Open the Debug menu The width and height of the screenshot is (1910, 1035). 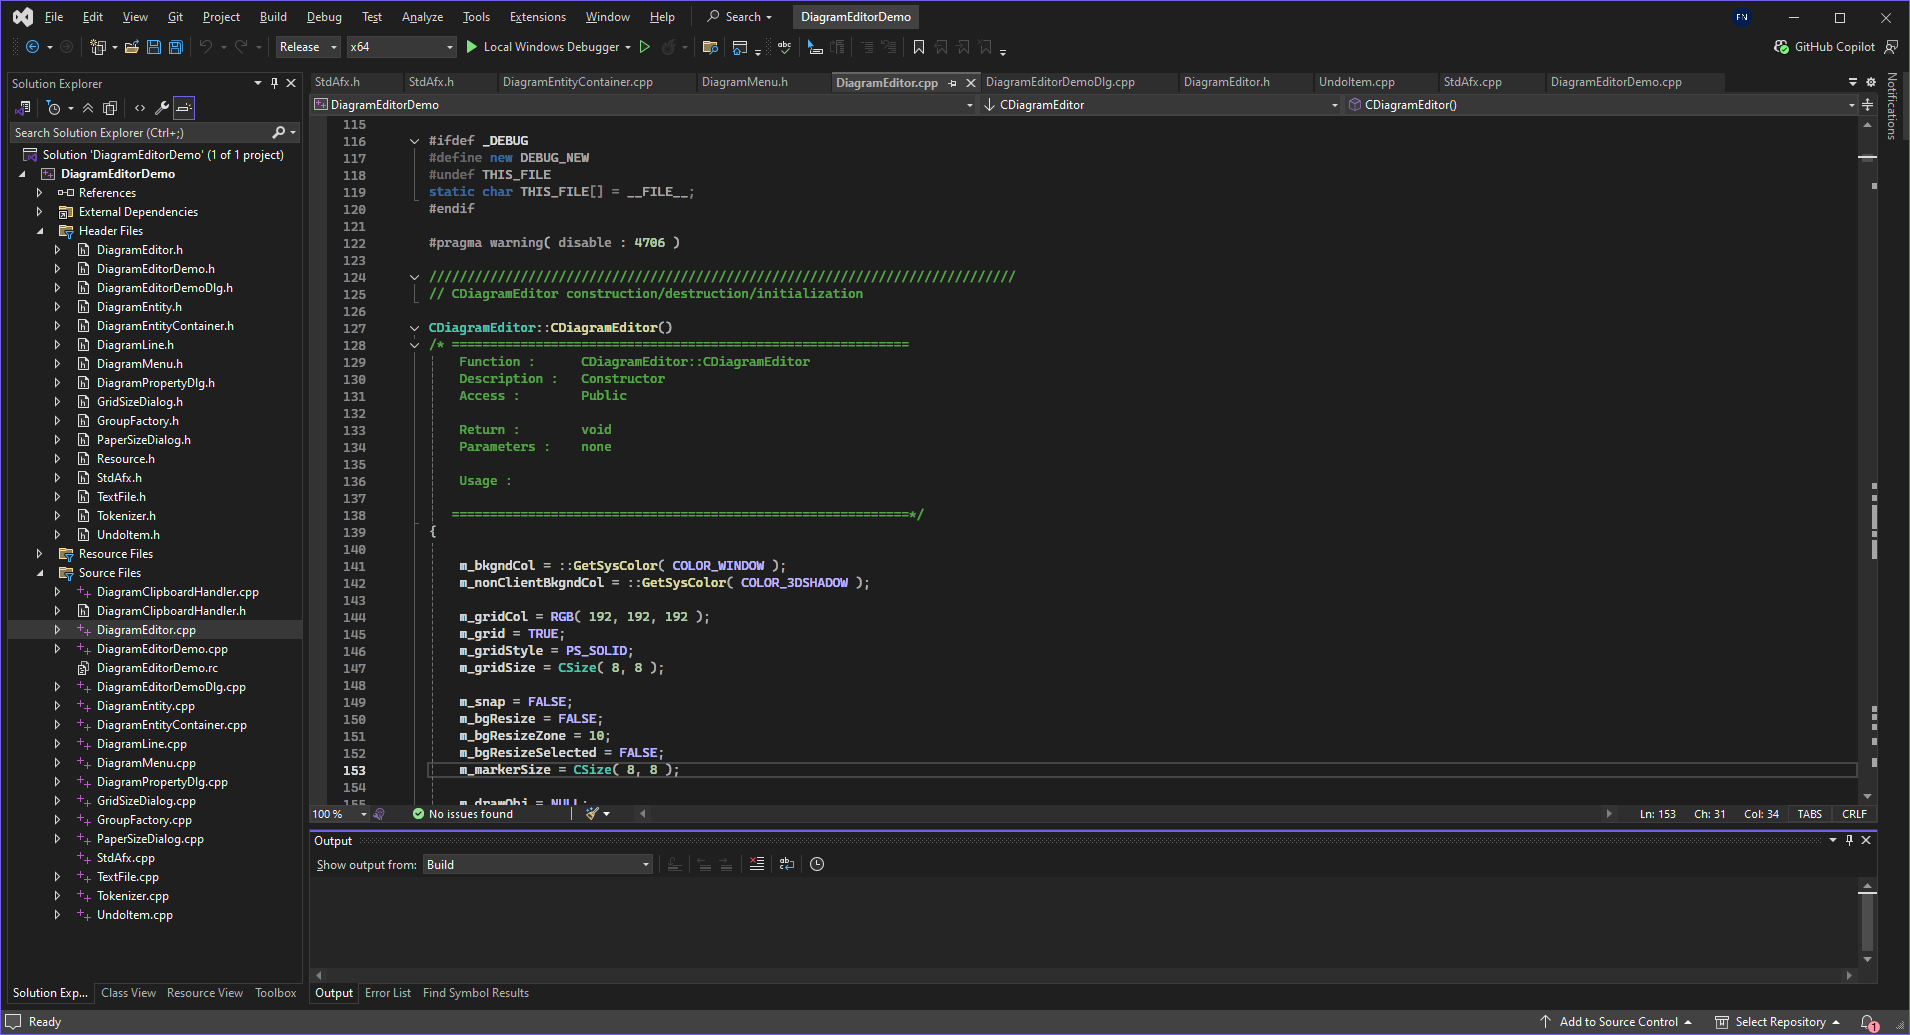tap(324, 17)
